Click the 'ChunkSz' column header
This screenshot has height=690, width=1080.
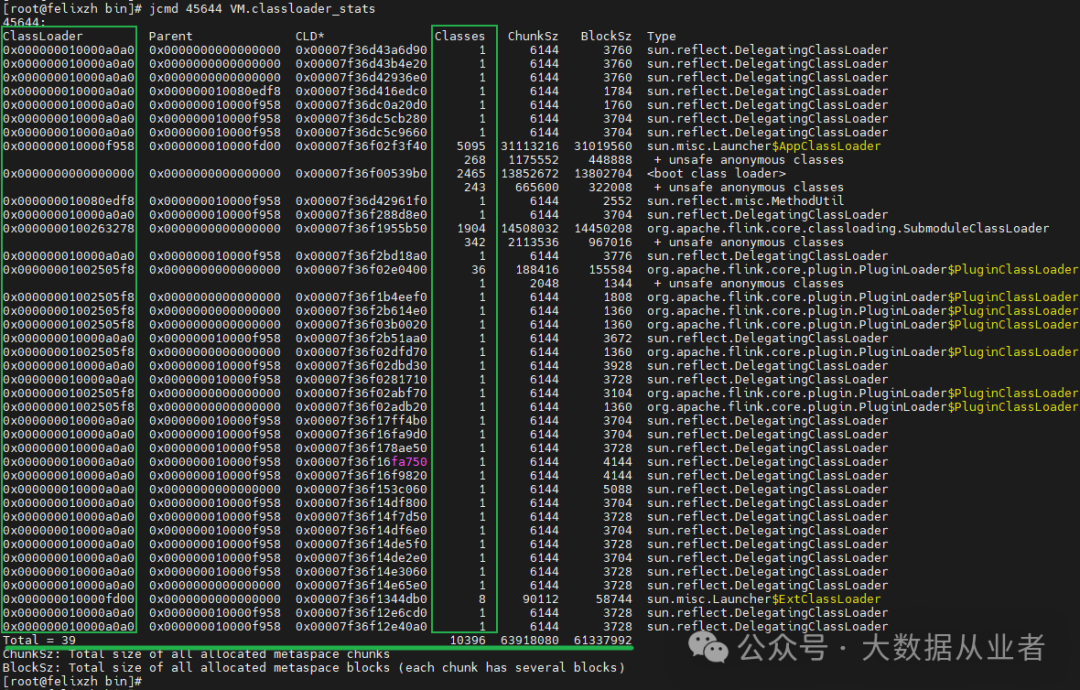pos(533,36)
